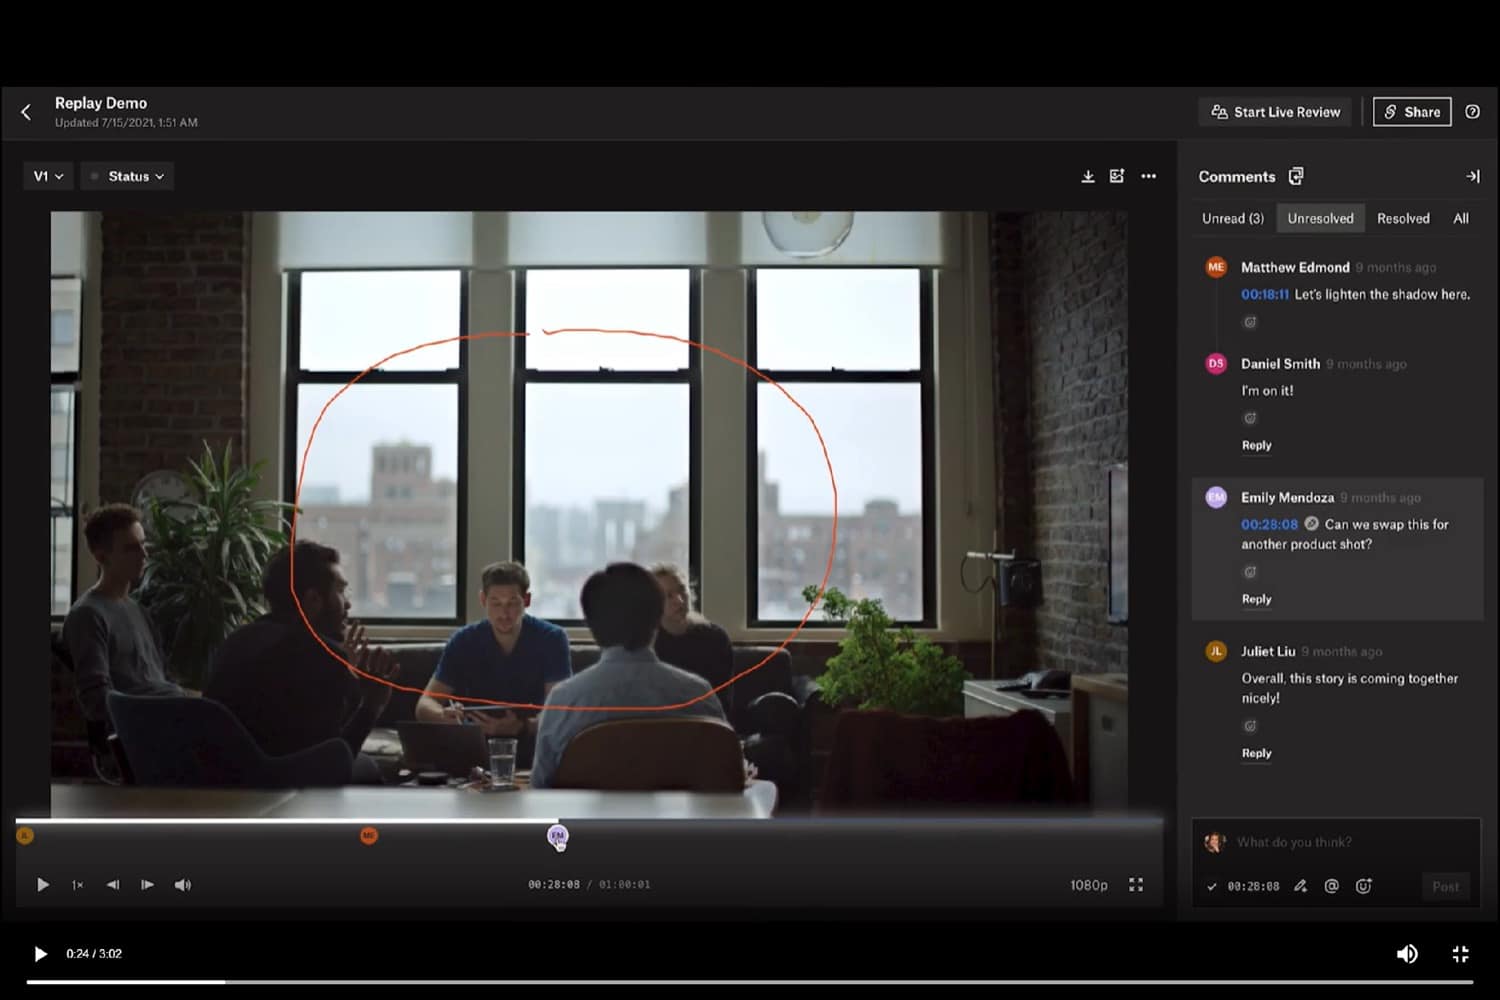Add emoji reaction to Matthew Edmond's comment
The width and height of the screenshot is (1500, 1000).
[x=1250, y=322]
